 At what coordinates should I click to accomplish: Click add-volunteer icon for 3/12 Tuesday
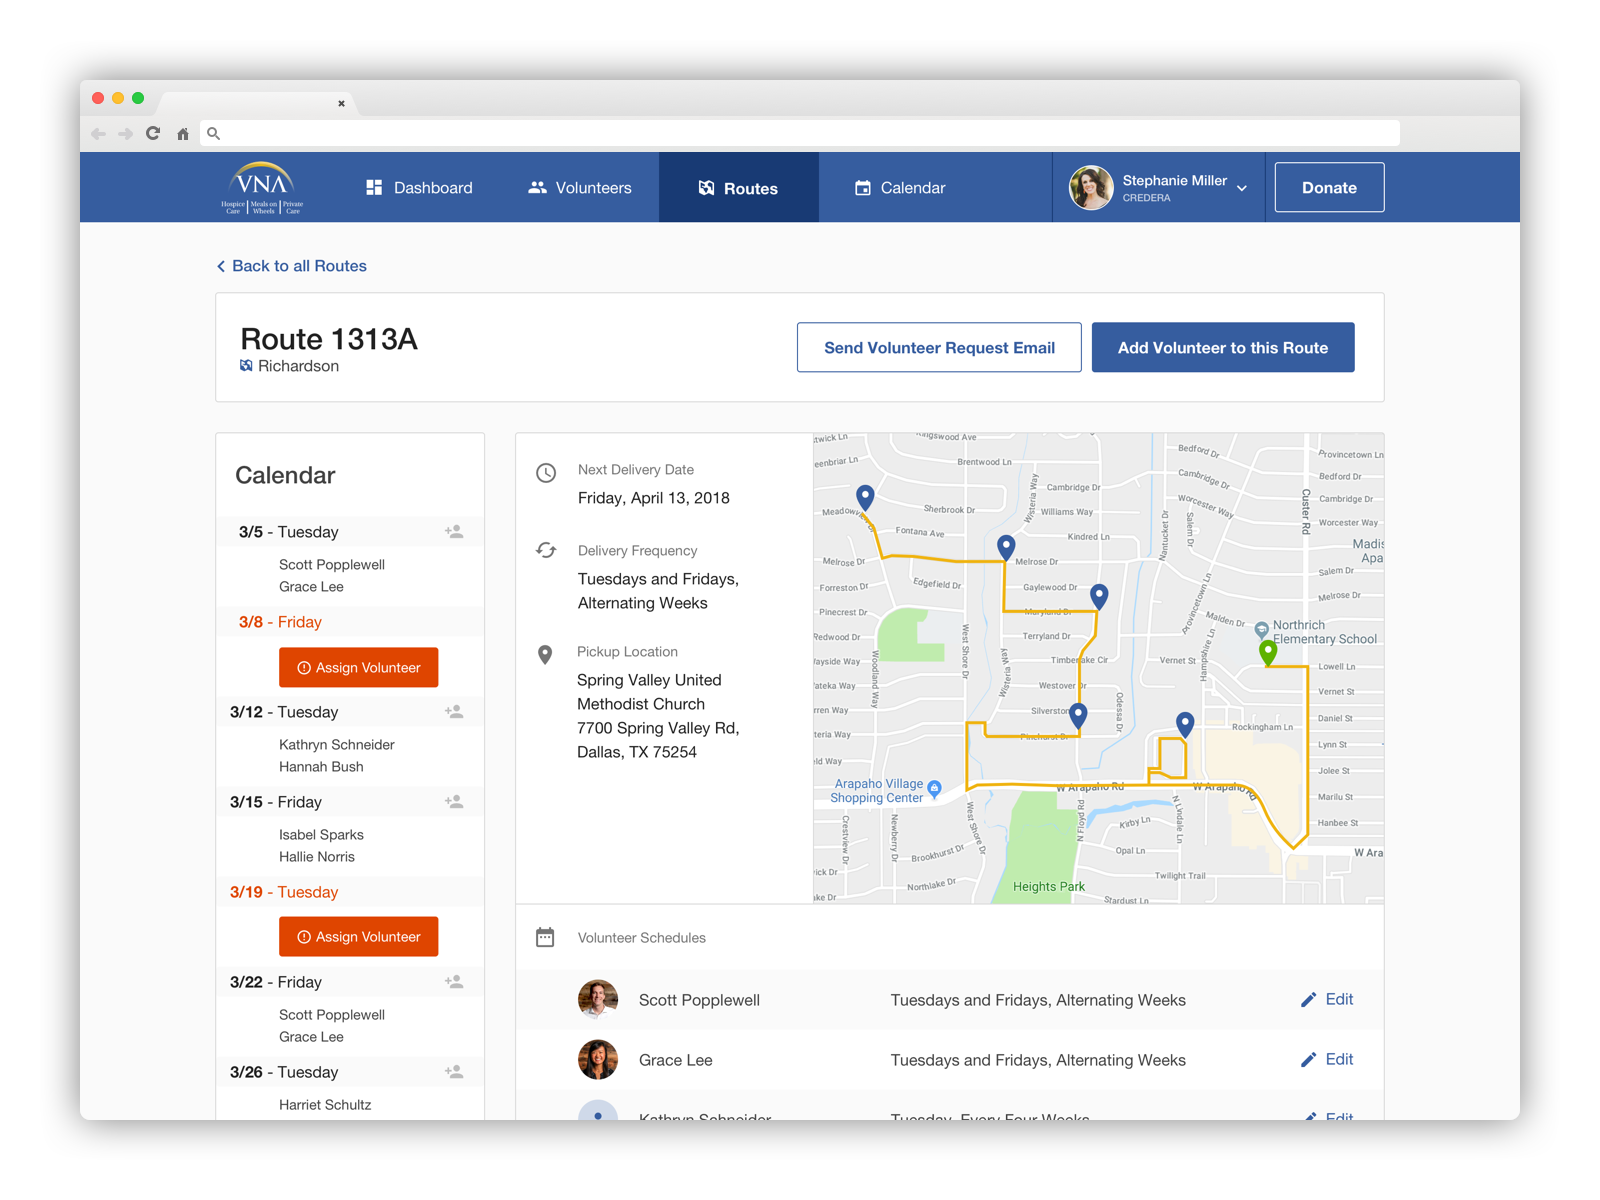coord(454,712)
